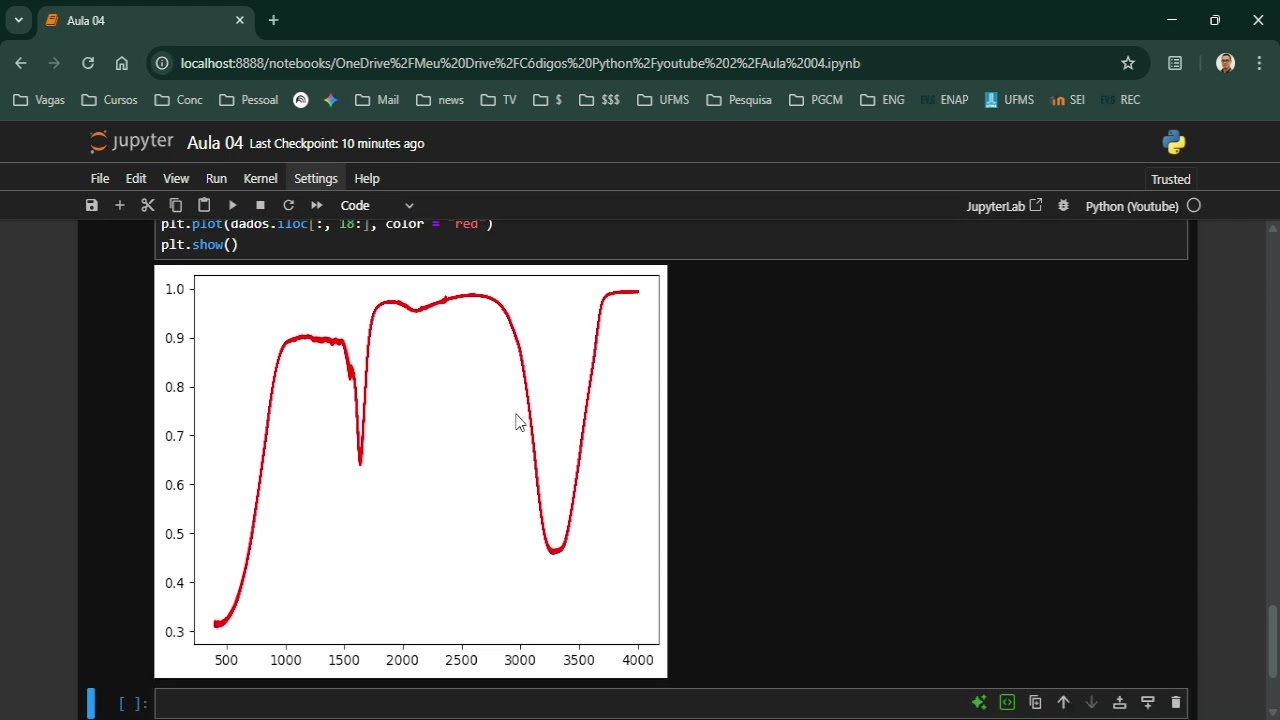This screenshot has height=720, width=1280.
Task: Save the notebook with the floppy disk icon
Action: pos(92,205)
